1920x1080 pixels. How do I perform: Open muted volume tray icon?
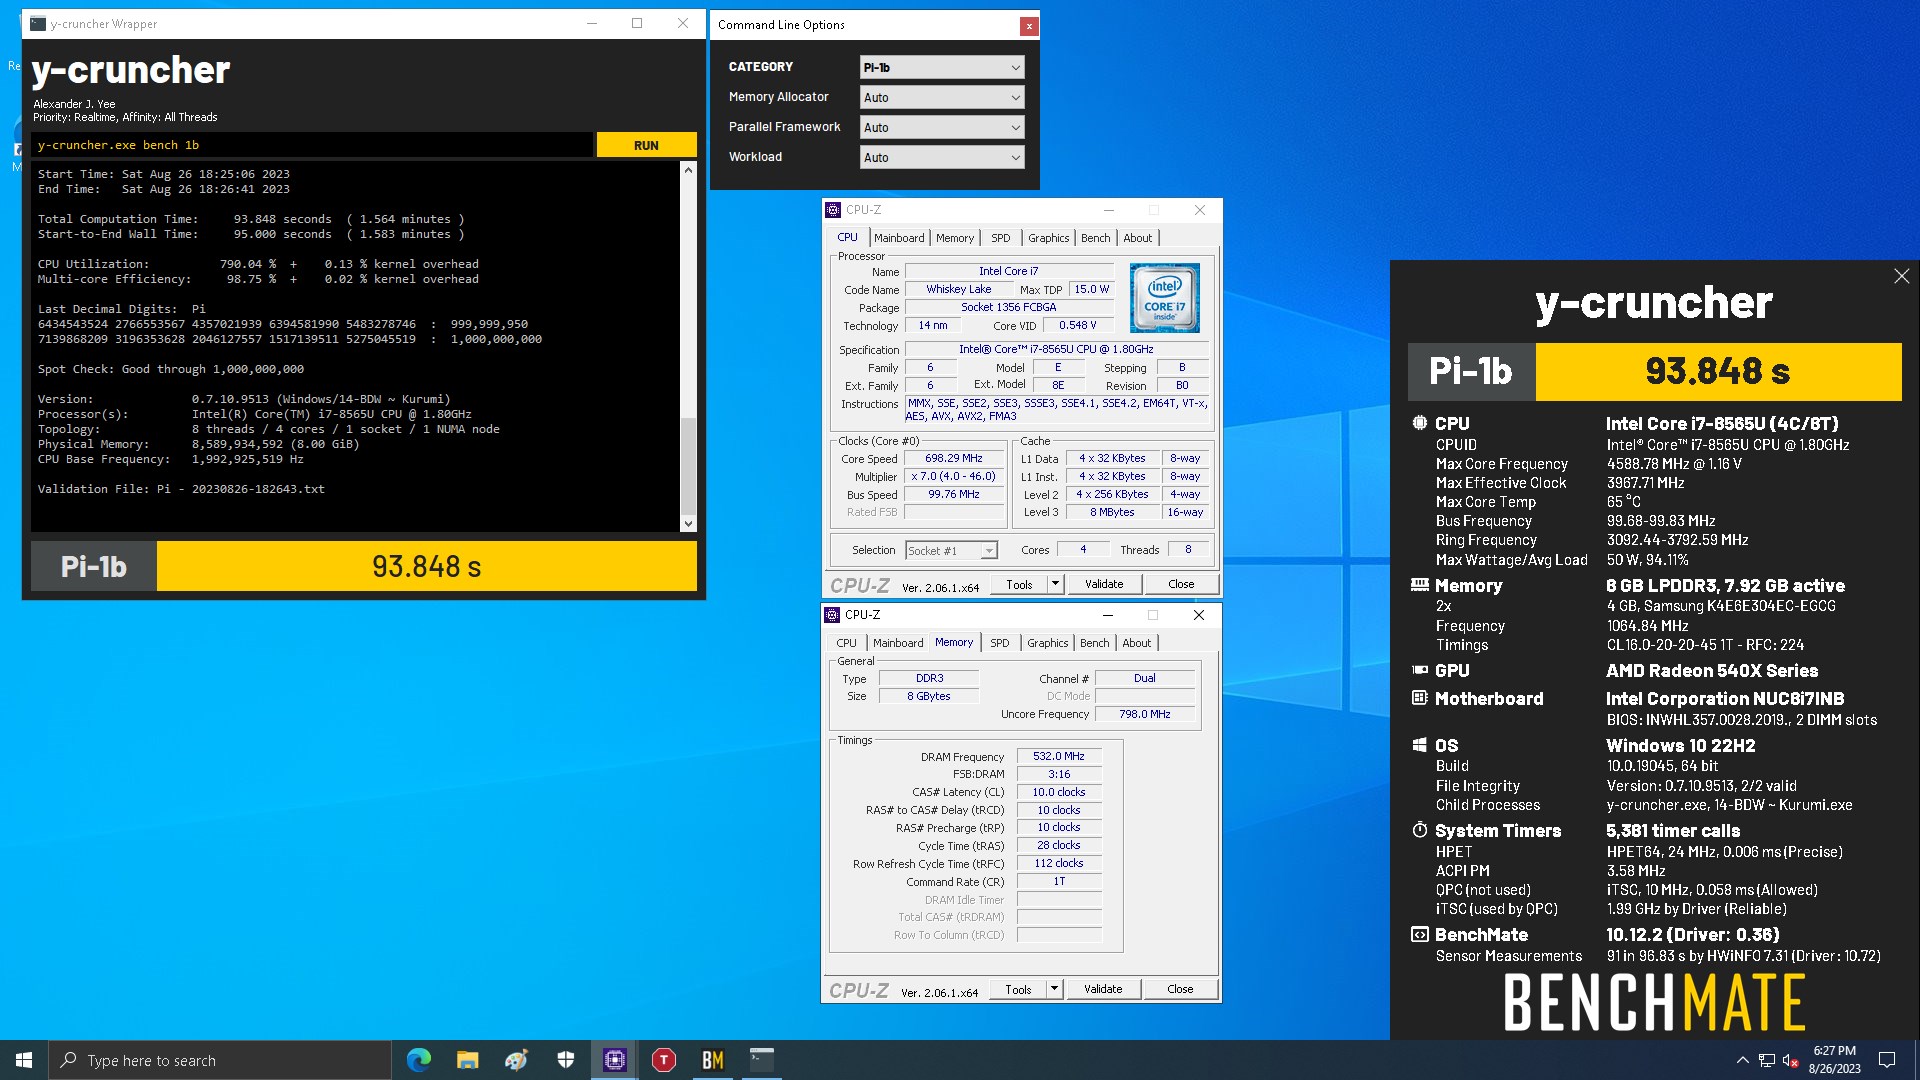click(x=1791, y=1060)
